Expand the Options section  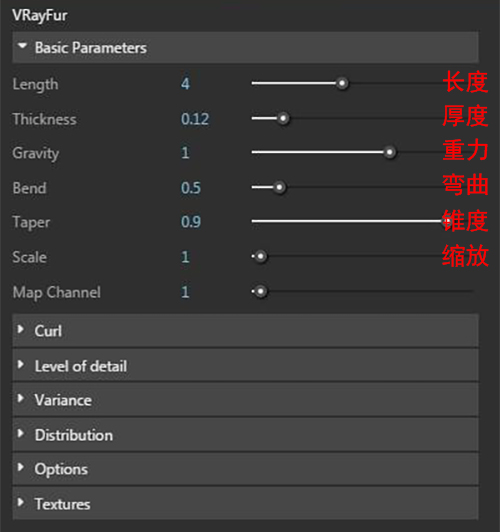[245, 469]
